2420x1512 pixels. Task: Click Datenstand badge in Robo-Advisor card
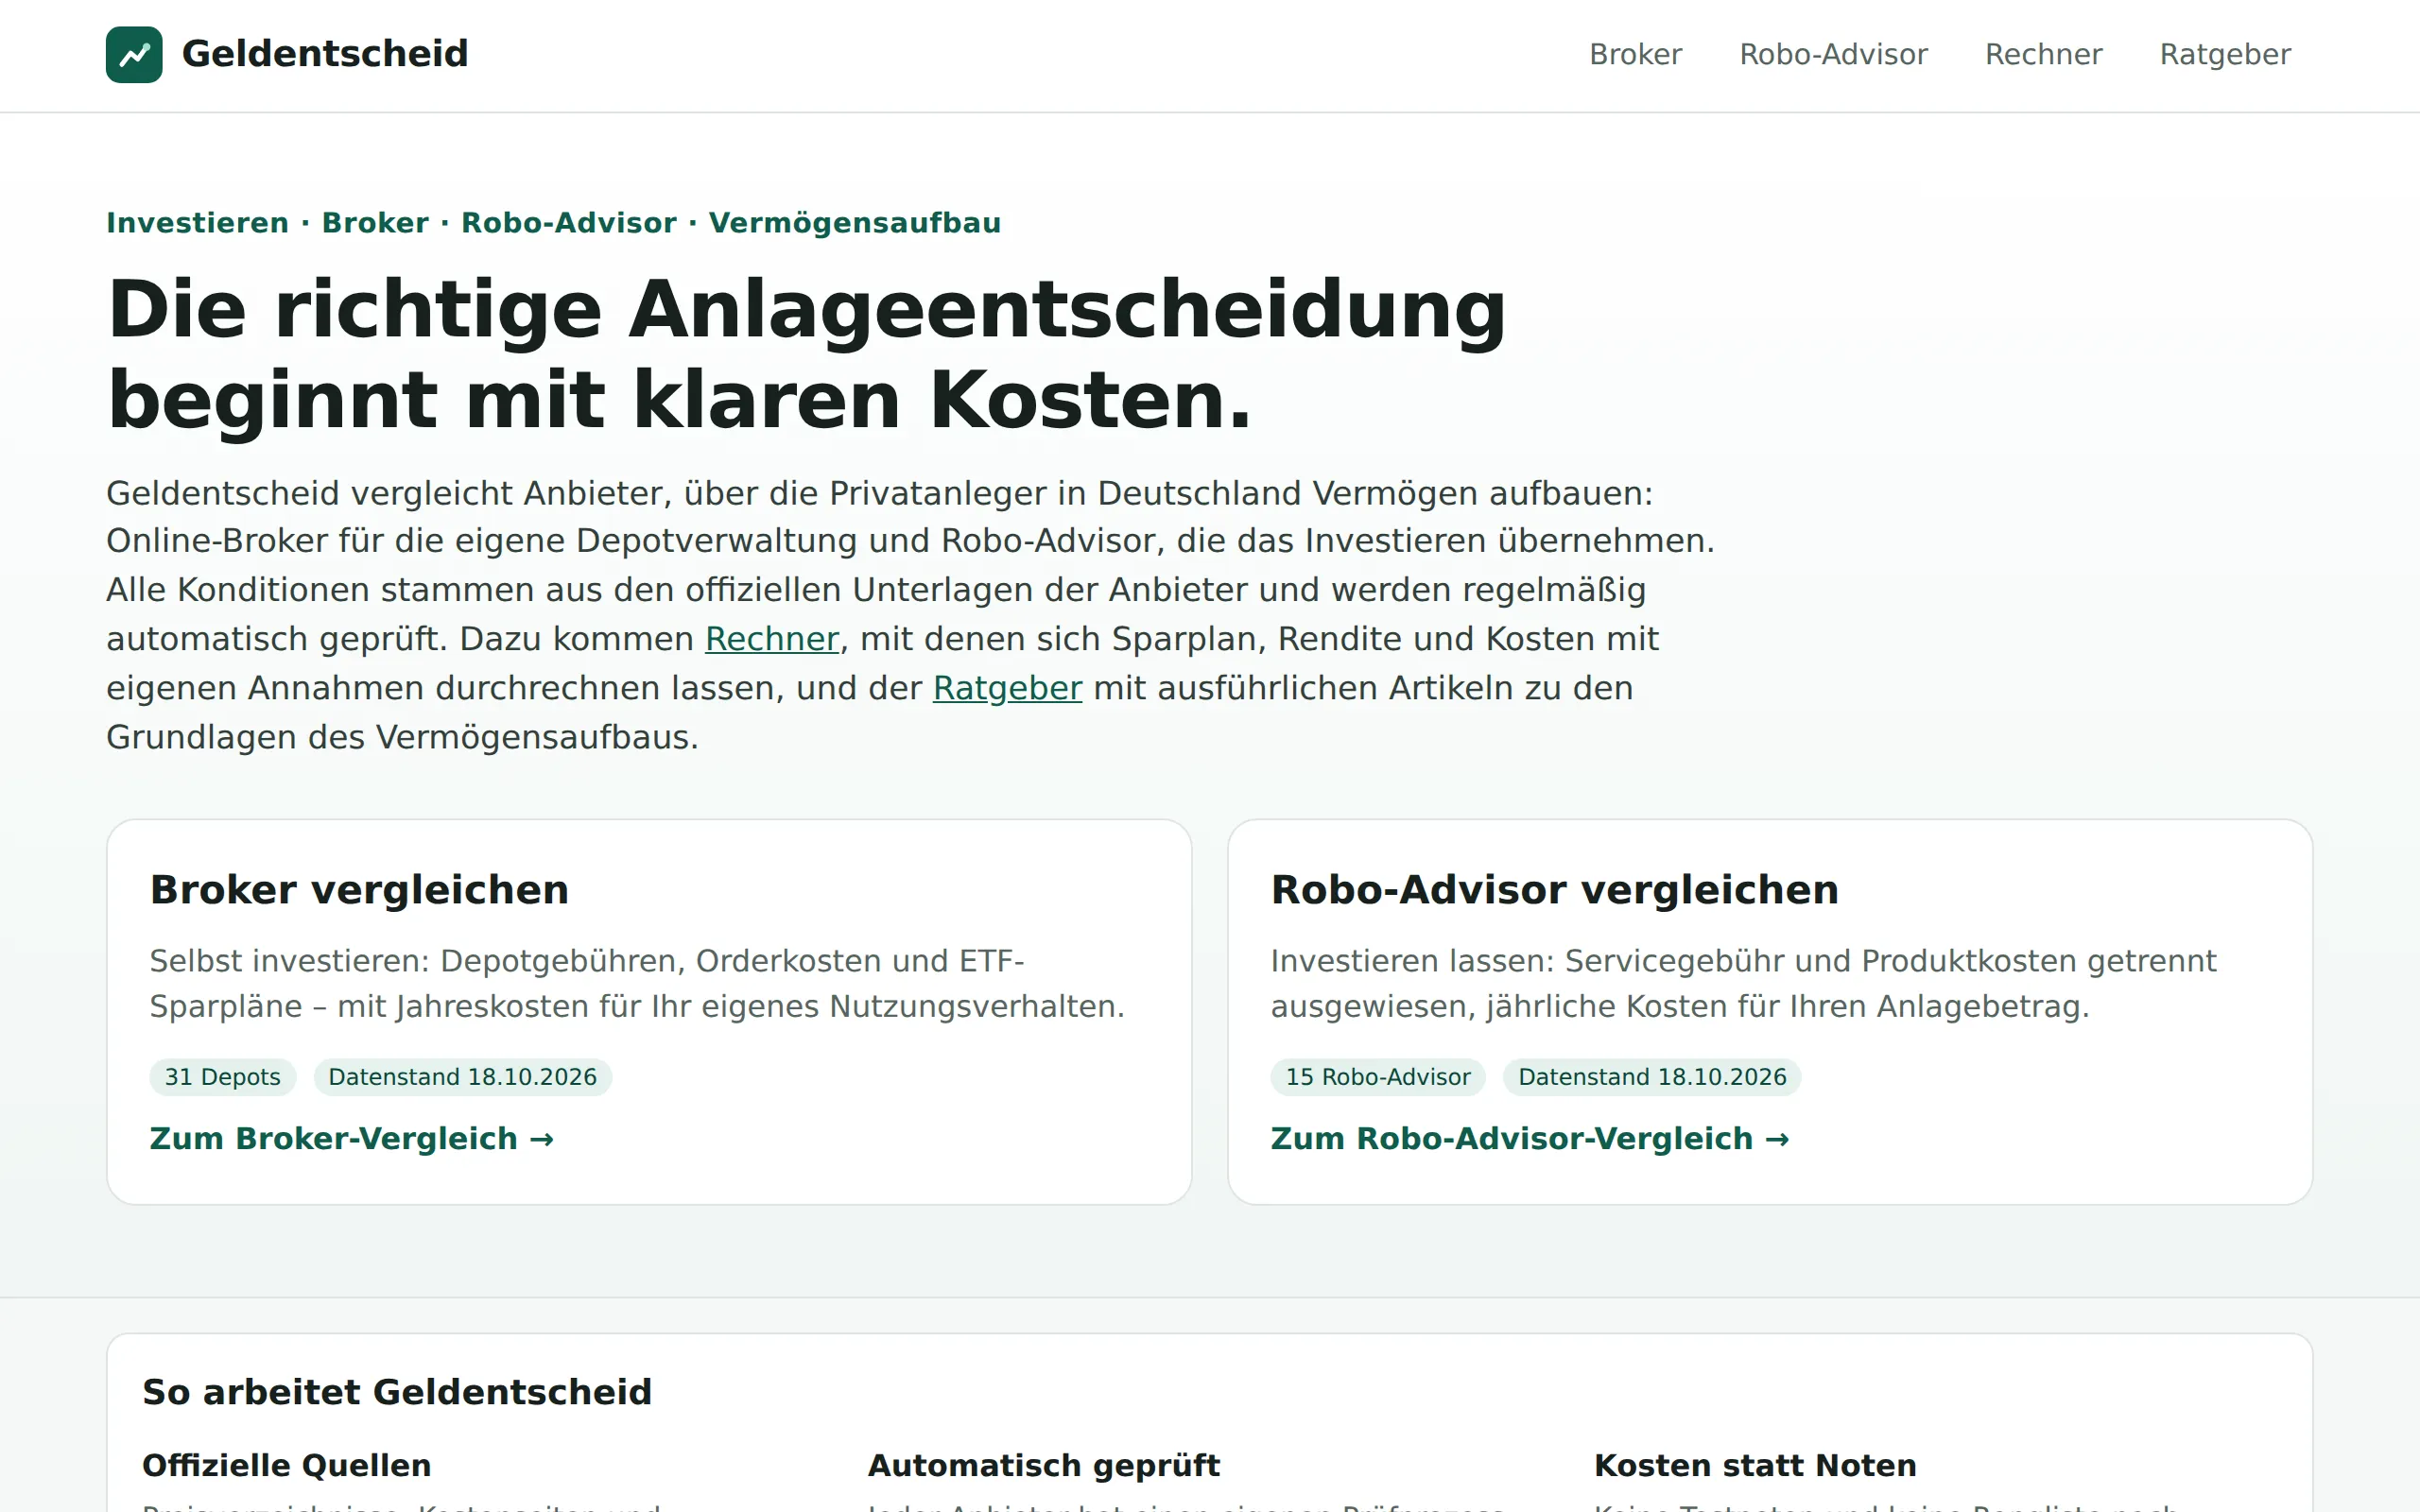(x=1652, y=1077)
